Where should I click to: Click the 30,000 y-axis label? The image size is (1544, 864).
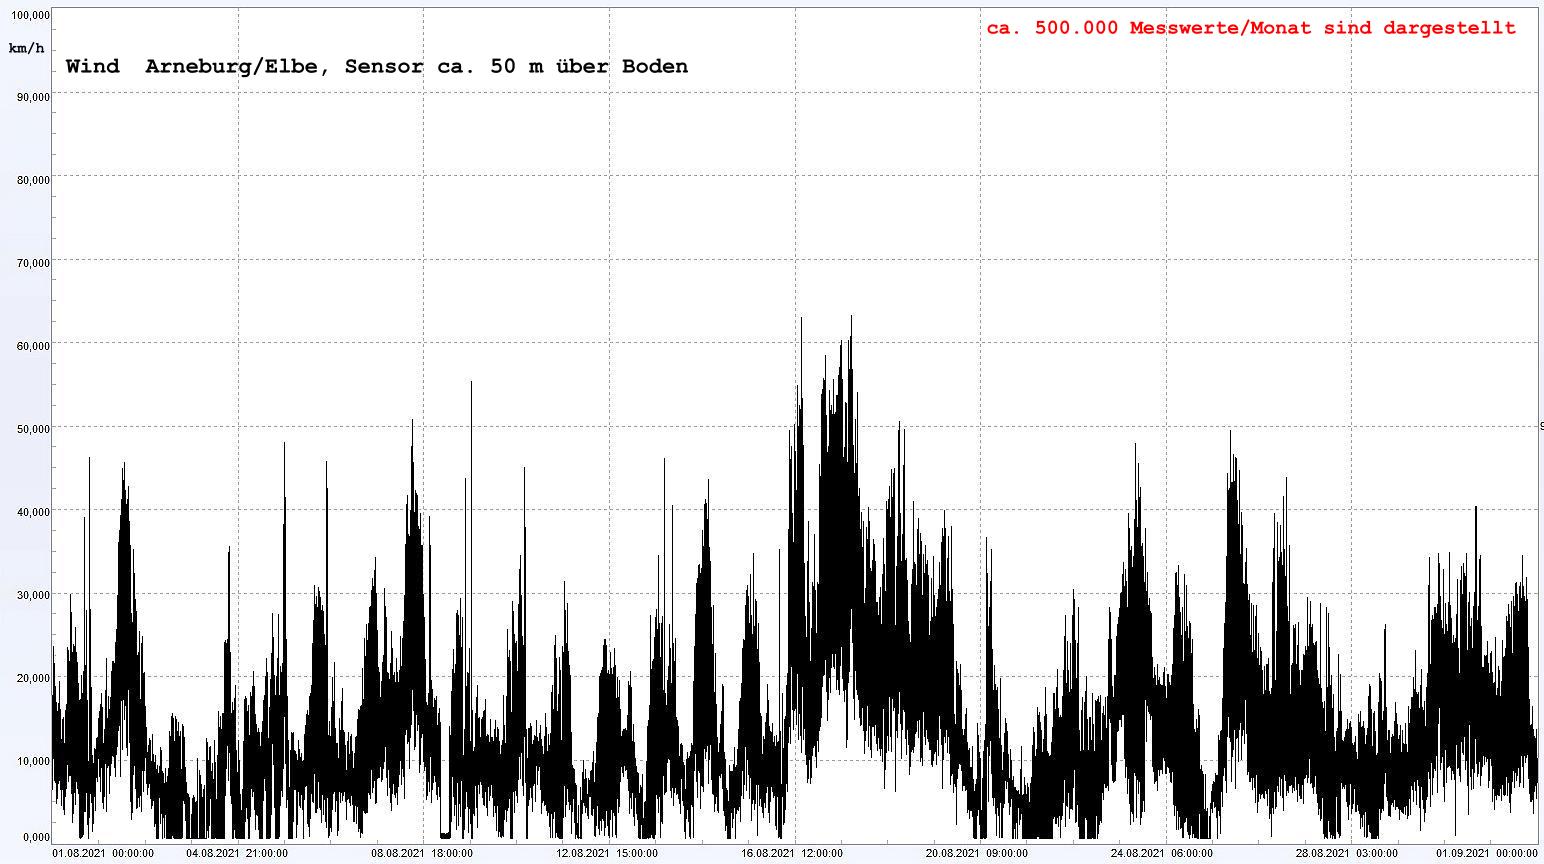[34, 596]
